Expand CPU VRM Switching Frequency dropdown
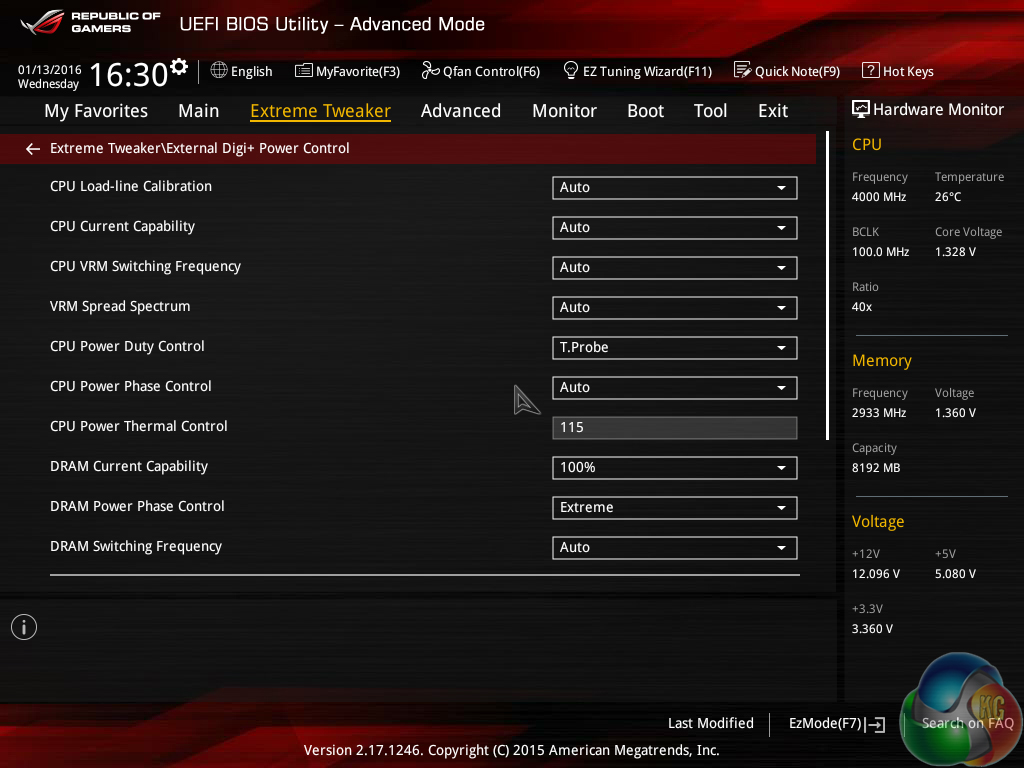1024x768 pixels. [675, 268]
